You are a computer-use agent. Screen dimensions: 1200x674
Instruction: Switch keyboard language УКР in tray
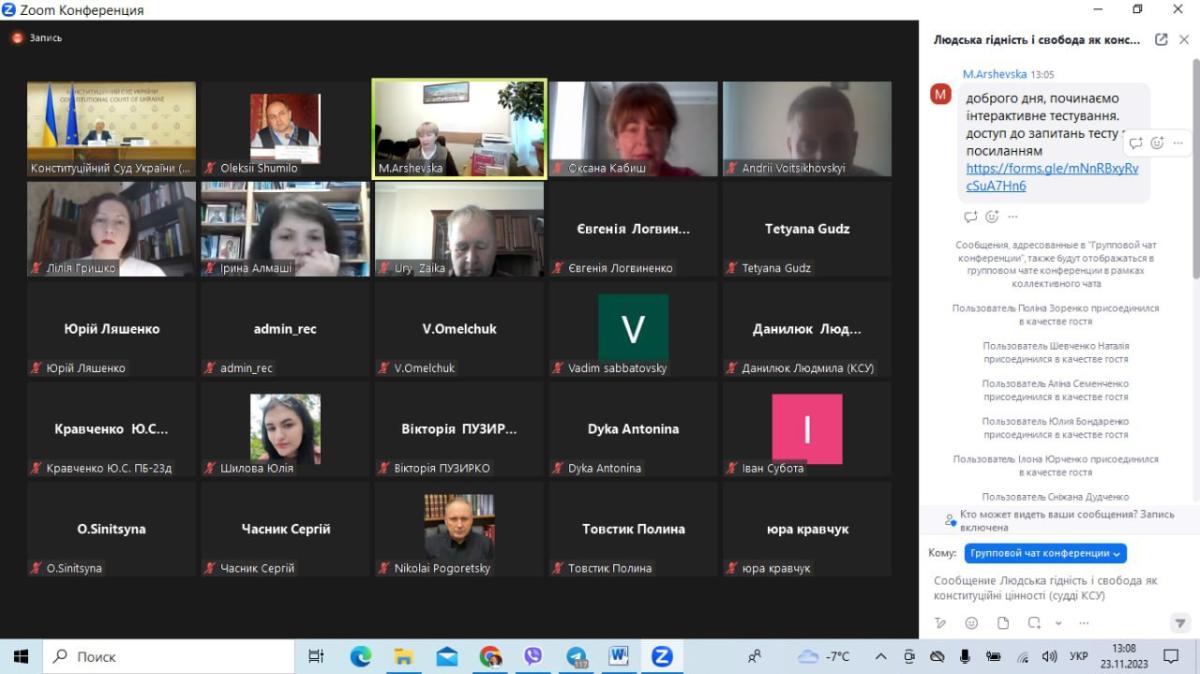click(x=1079, y=656)
